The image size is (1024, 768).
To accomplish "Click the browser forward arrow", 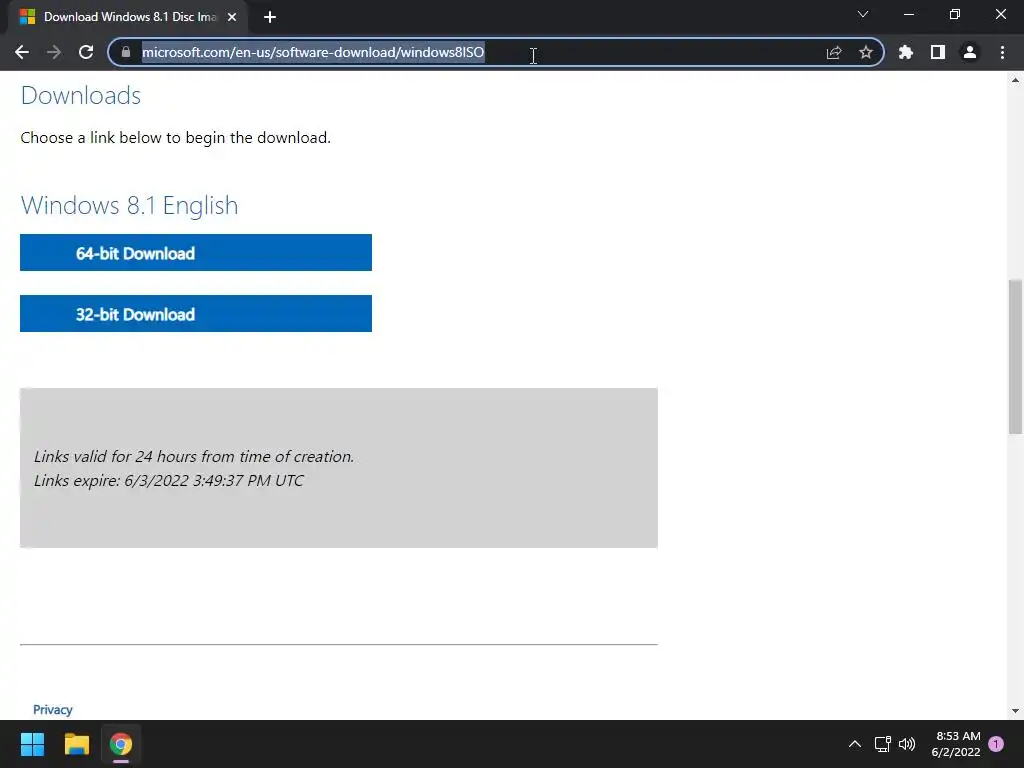I will click(x=54, y=52).
